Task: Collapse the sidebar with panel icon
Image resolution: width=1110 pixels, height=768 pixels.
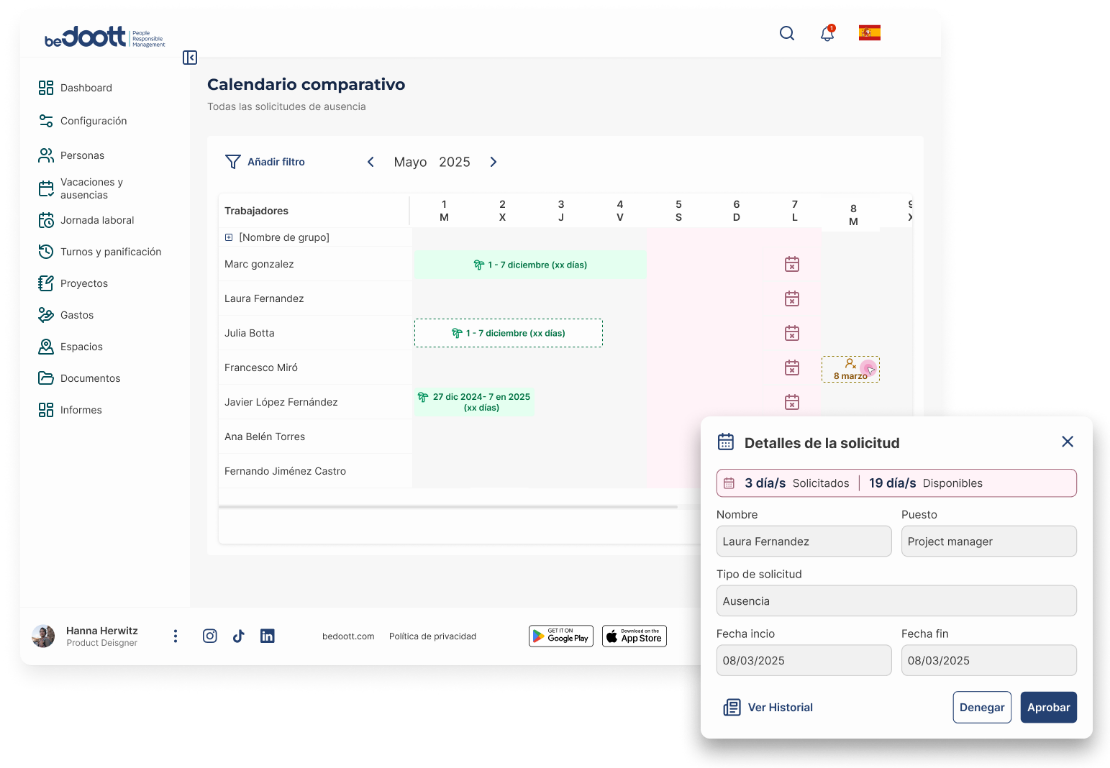Action: tap(190, 58)
